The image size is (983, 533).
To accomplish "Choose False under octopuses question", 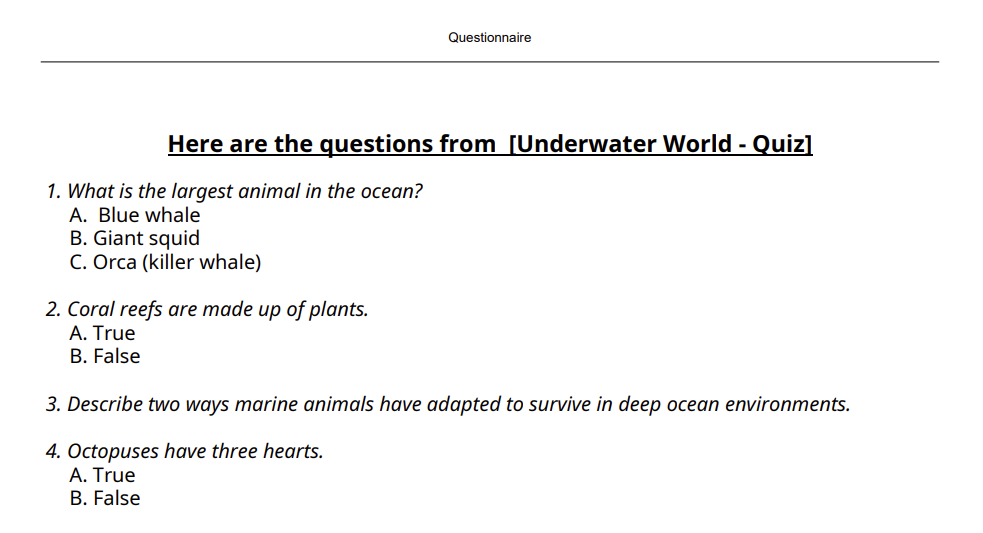I will [x=105, y=498].
